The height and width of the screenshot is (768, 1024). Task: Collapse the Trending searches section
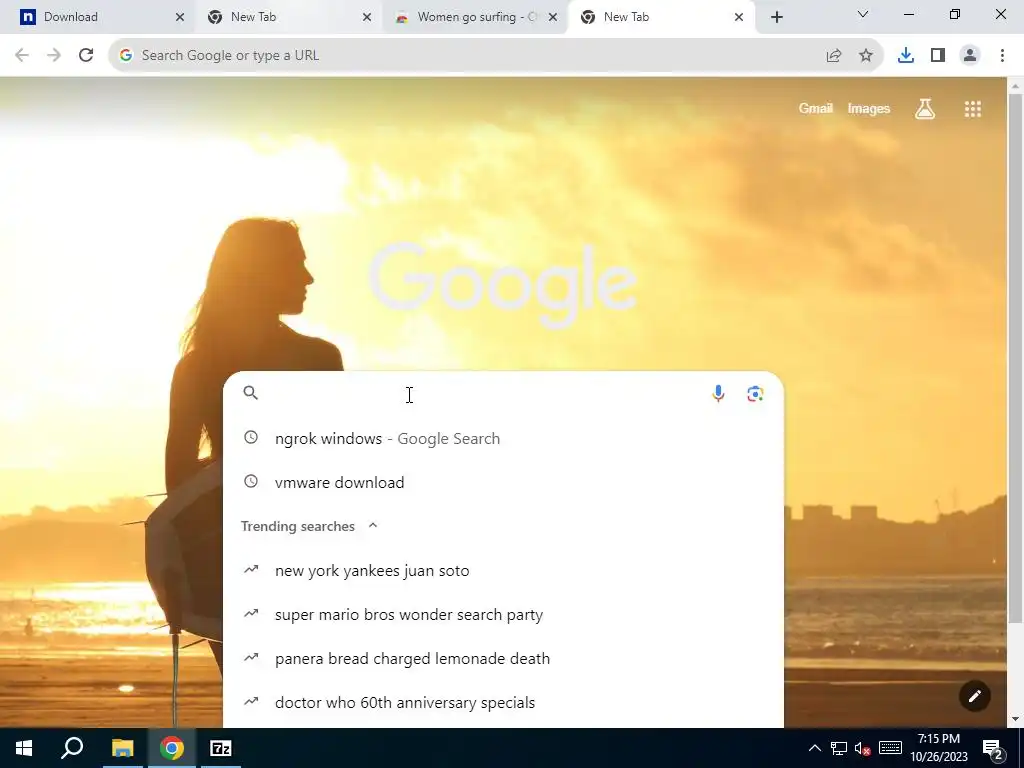pyautogui.click(x=373, y=526)
